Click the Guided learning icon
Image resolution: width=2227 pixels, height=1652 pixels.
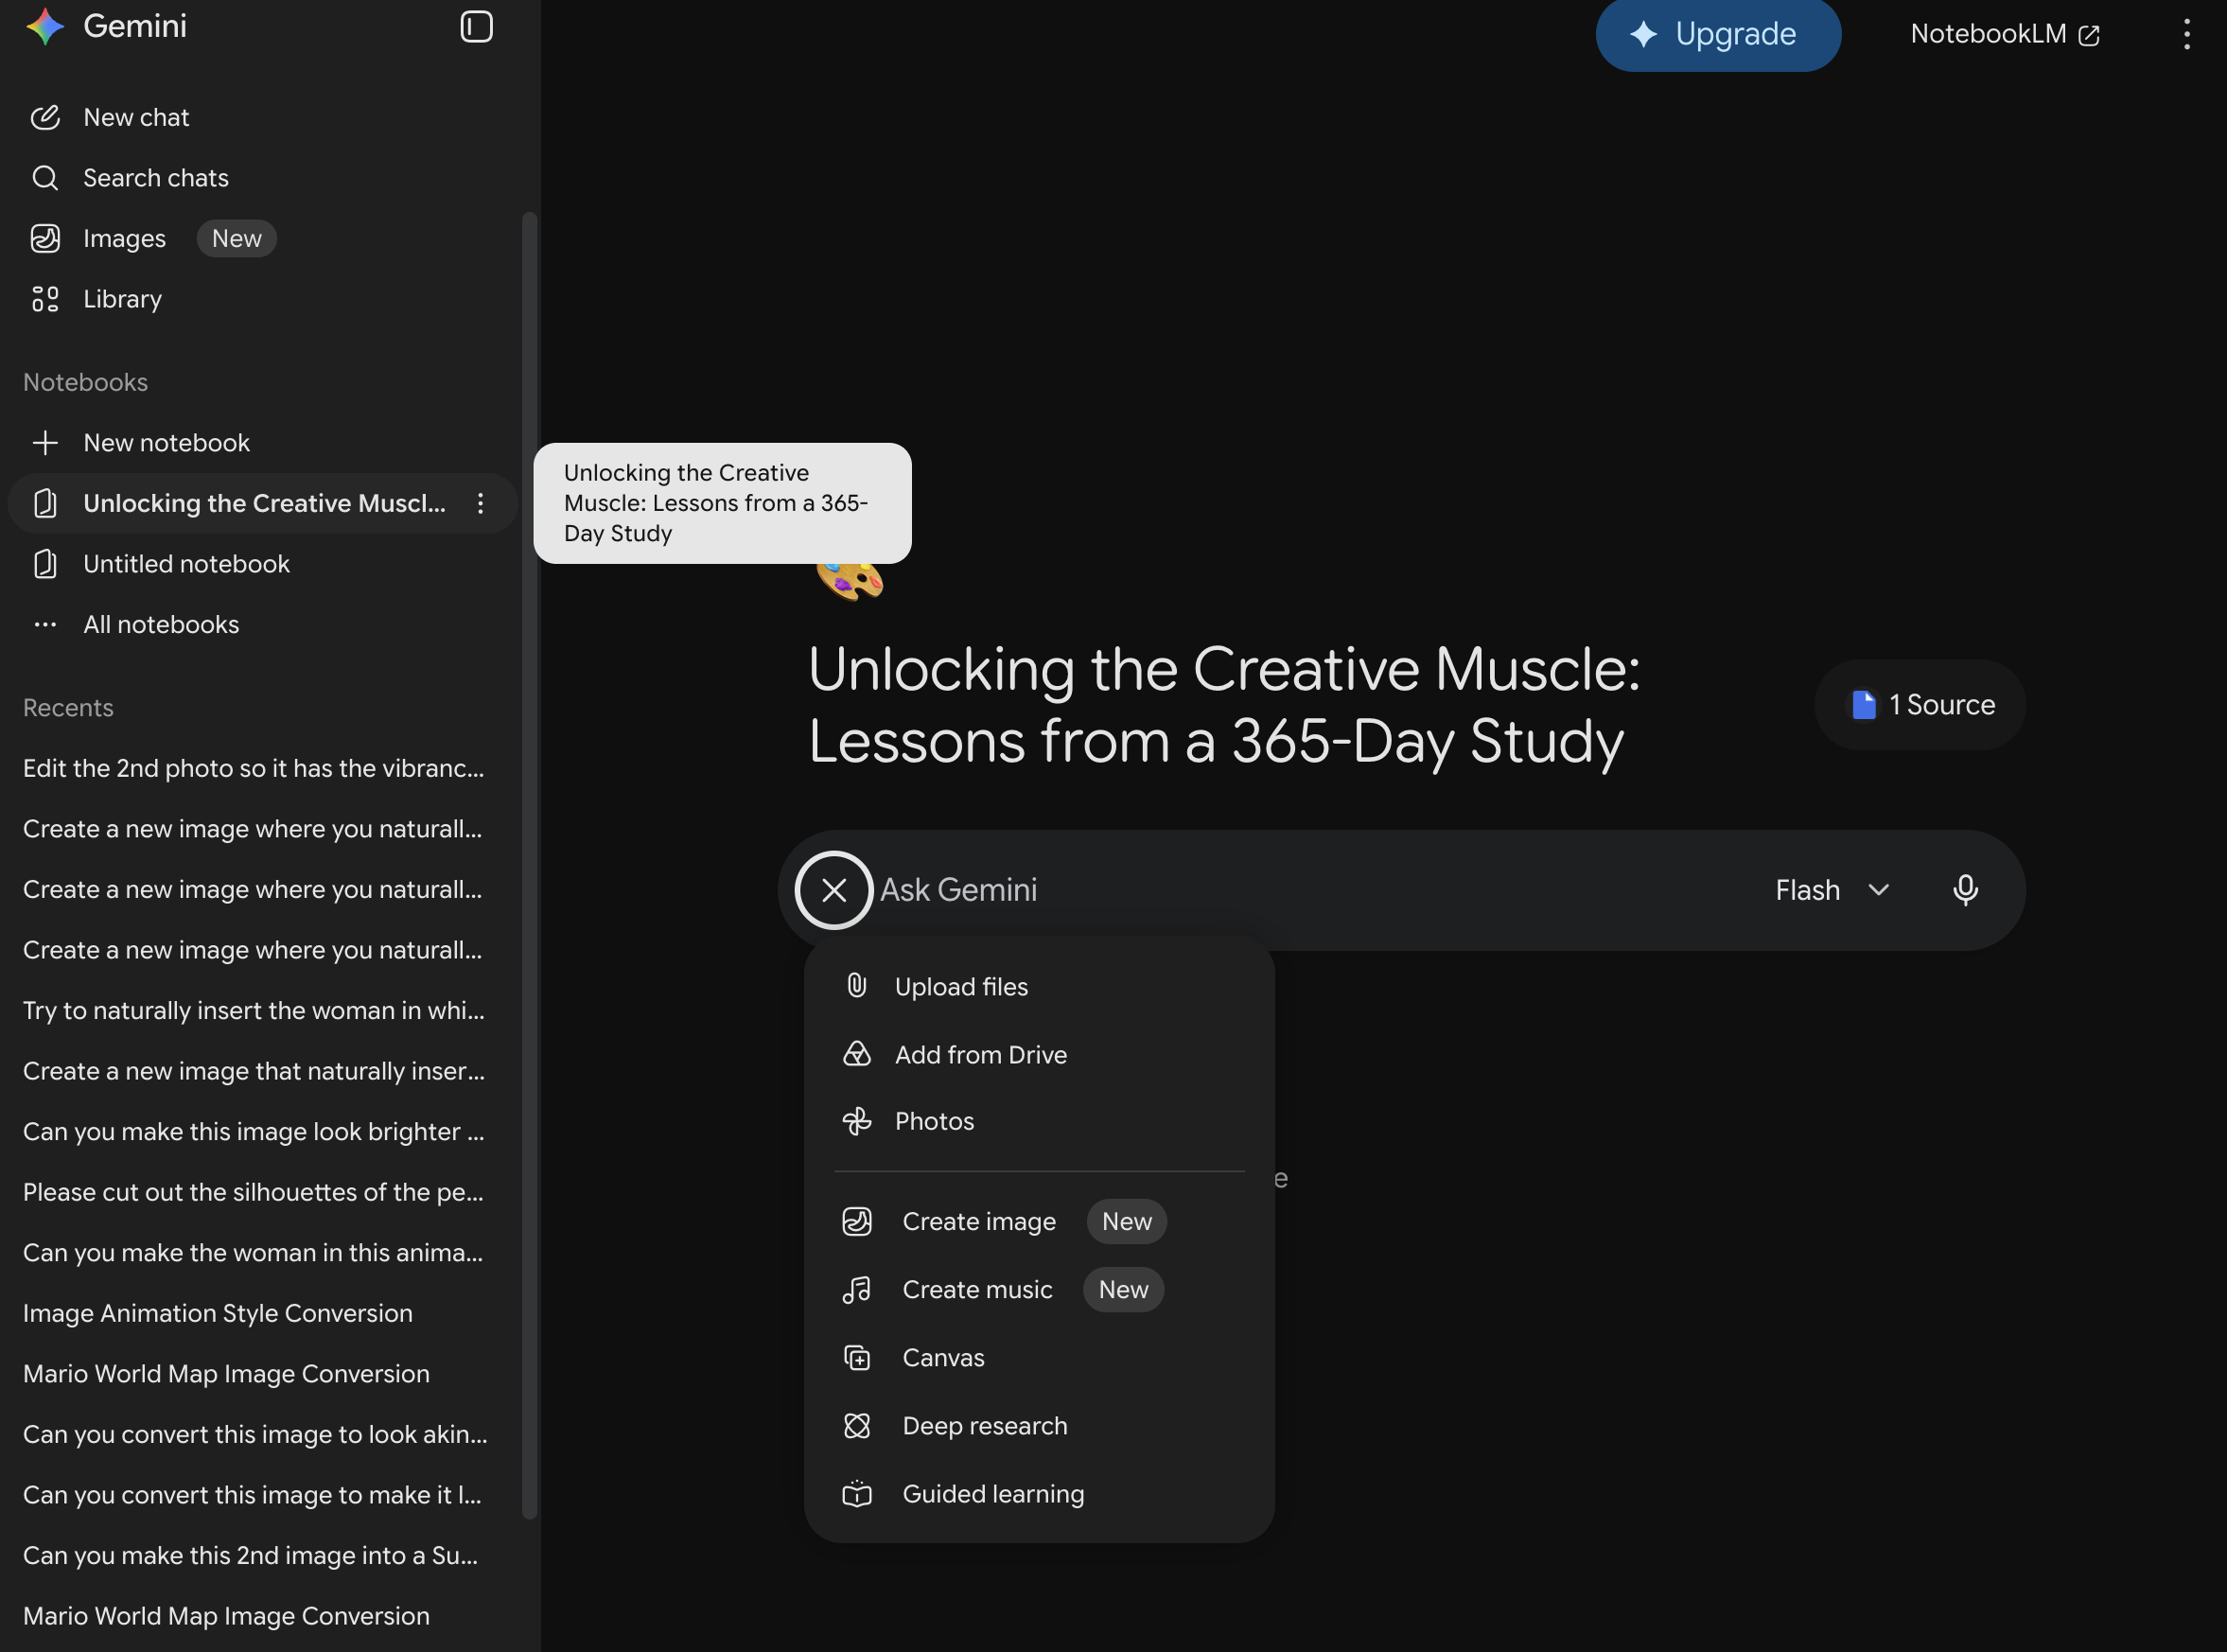click(x=857, y=1493)
